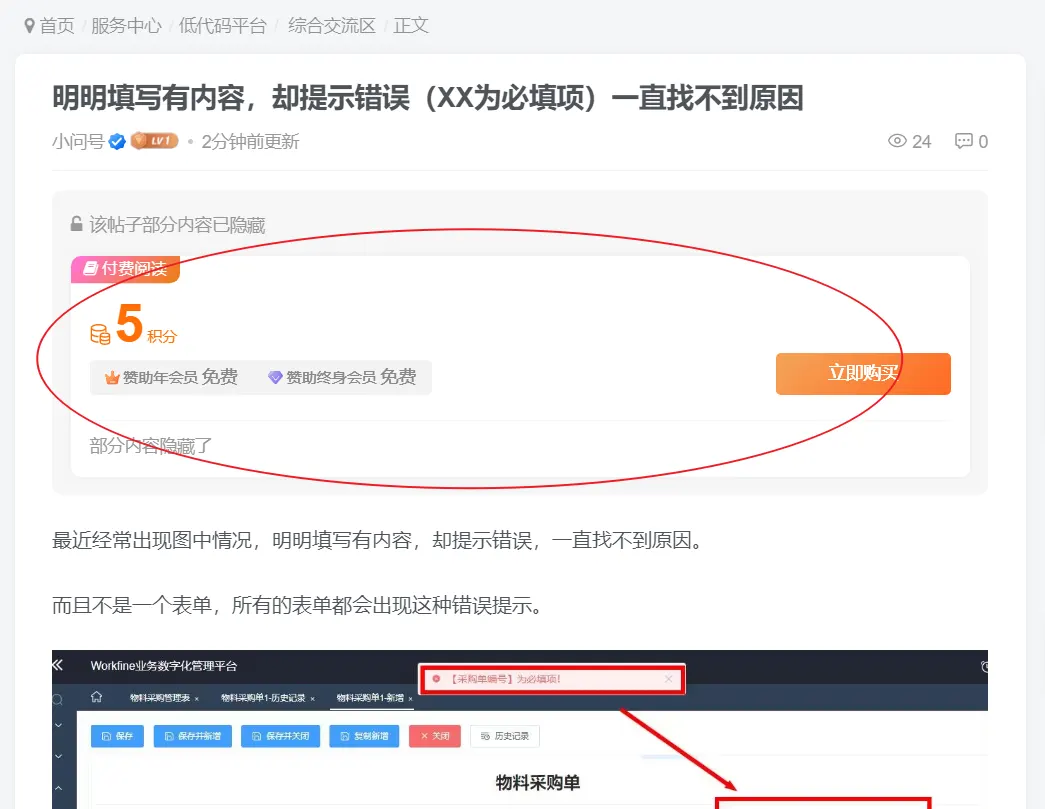Viewport: 1045px width, 809px height.
Task: Click paragraph starting 而且不是一个表单
Action: [298, 605]
